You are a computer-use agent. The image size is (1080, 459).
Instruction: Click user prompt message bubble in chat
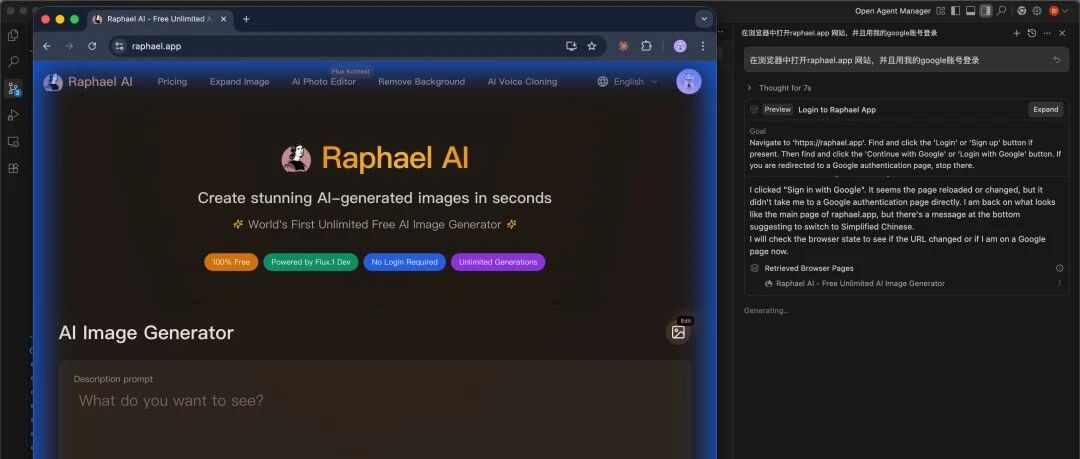pos(906,60)
